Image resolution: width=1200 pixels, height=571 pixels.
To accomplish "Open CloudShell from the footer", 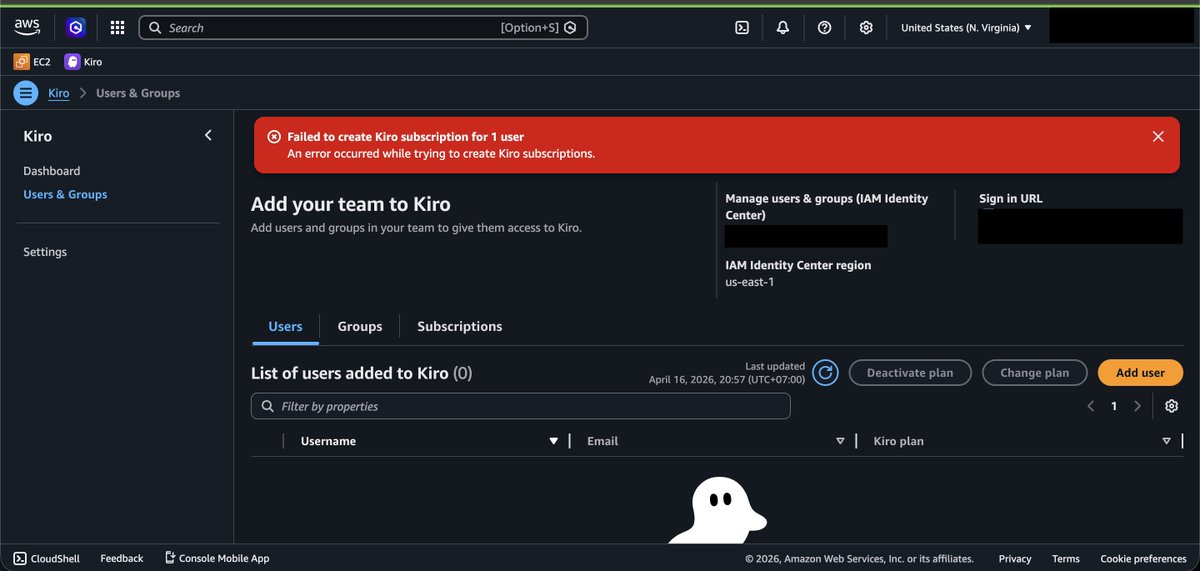I will [46, 558].
